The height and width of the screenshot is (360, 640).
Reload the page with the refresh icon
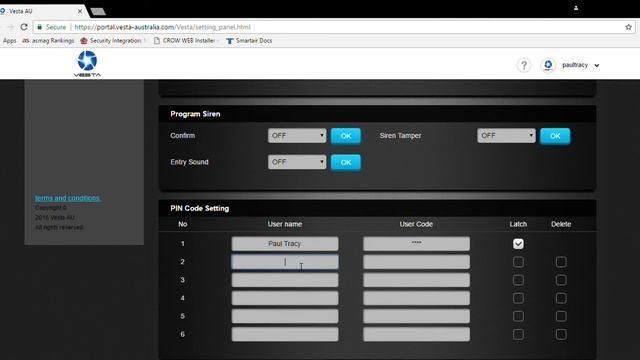point(24,27)
